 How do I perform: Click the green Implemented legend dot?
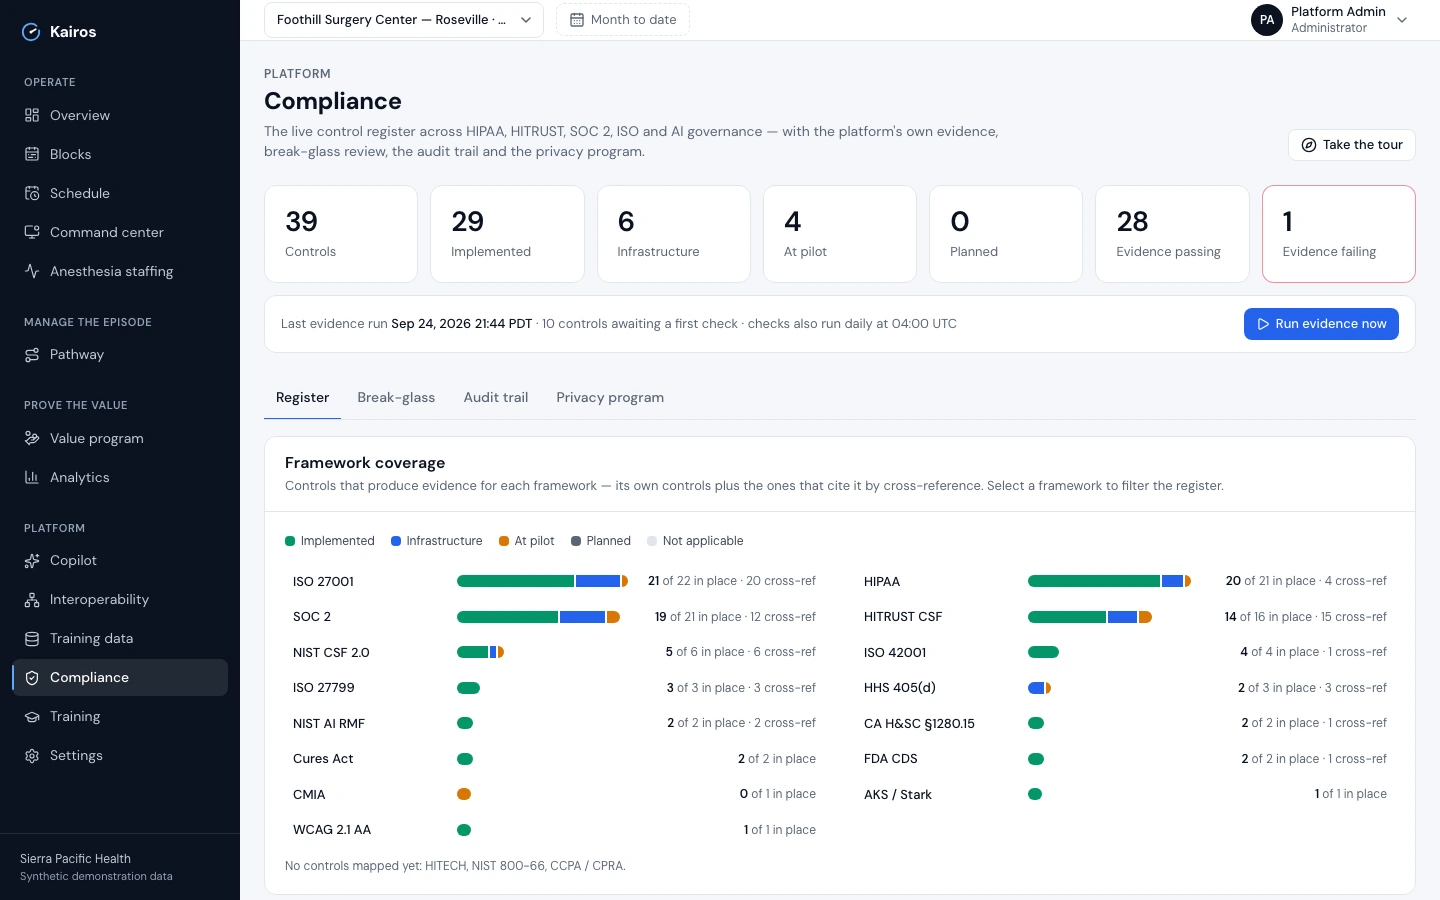tap(290, 541)
